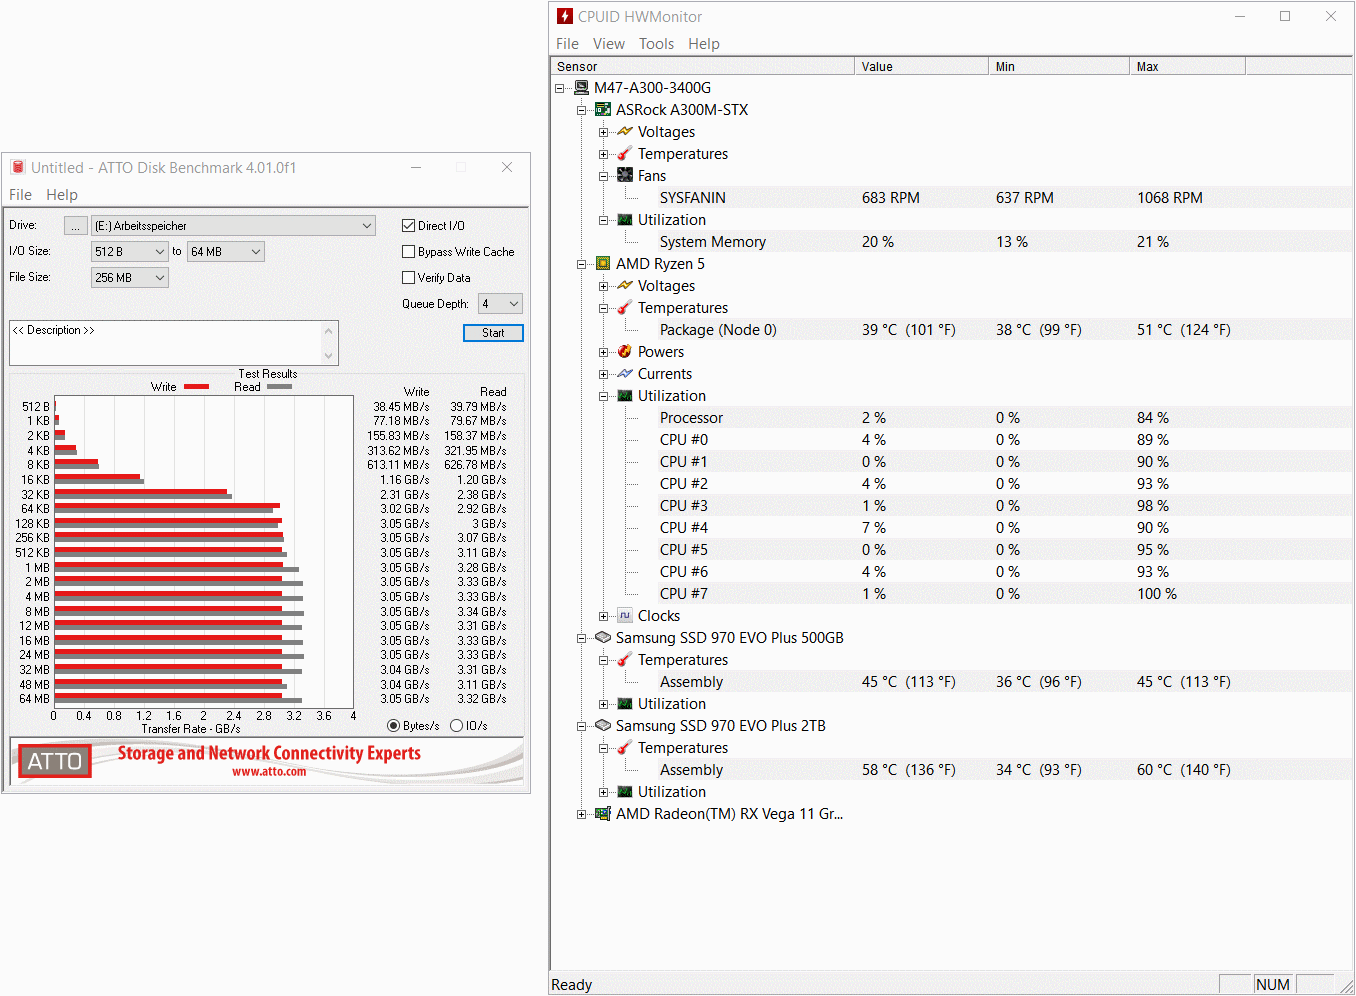Select the SYSFANIN sensor row
Image resolution: width=1356 pixels, height=996 pixels.
point(952,198)
